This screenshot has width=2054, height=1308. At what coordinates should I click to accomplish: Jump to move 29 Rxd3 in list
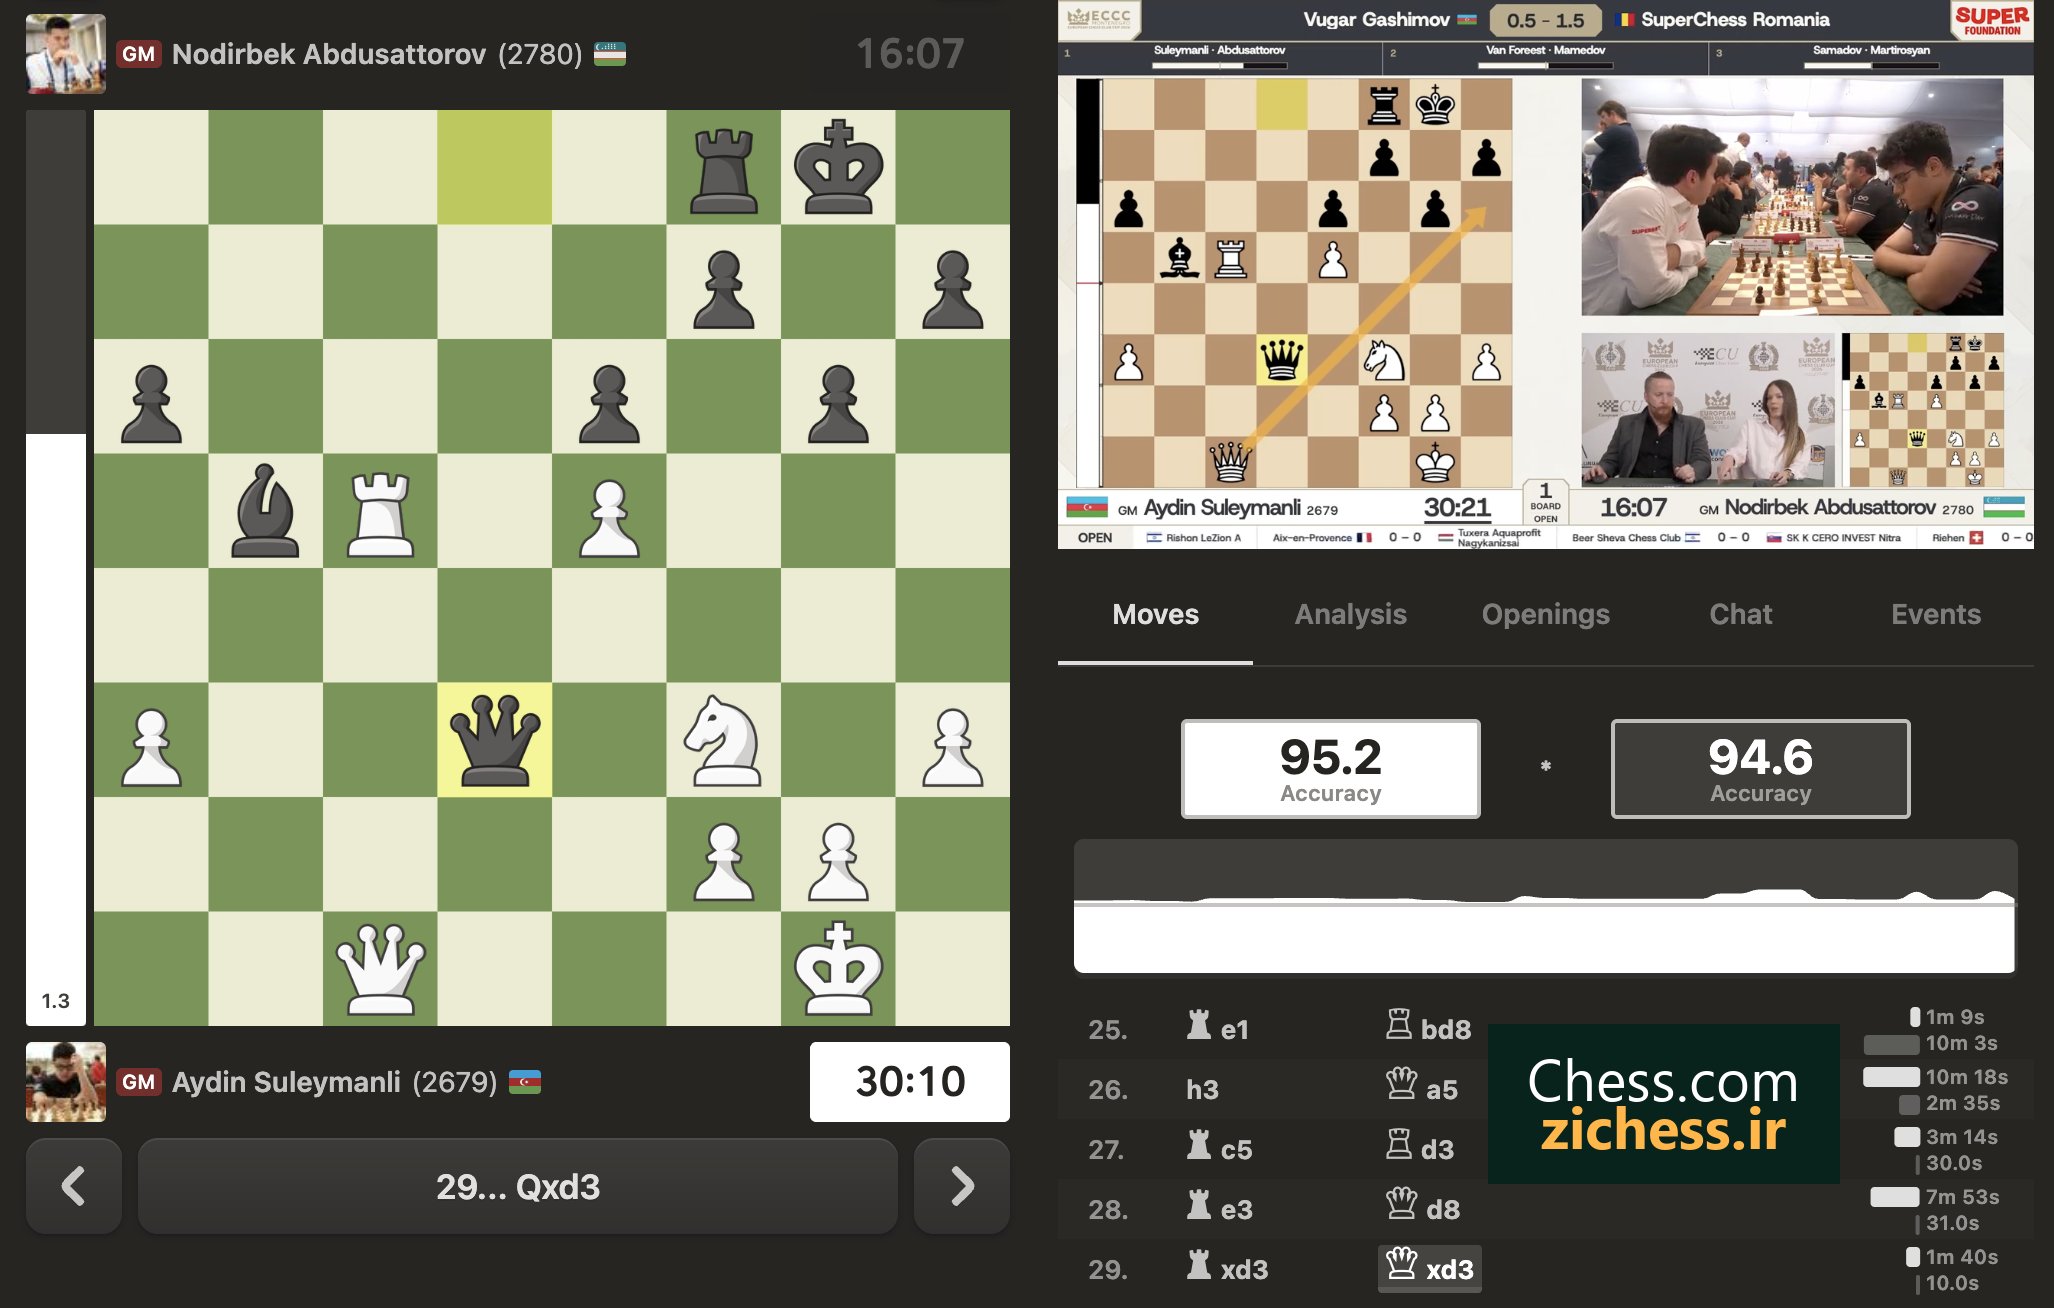pos(1227,1268)
